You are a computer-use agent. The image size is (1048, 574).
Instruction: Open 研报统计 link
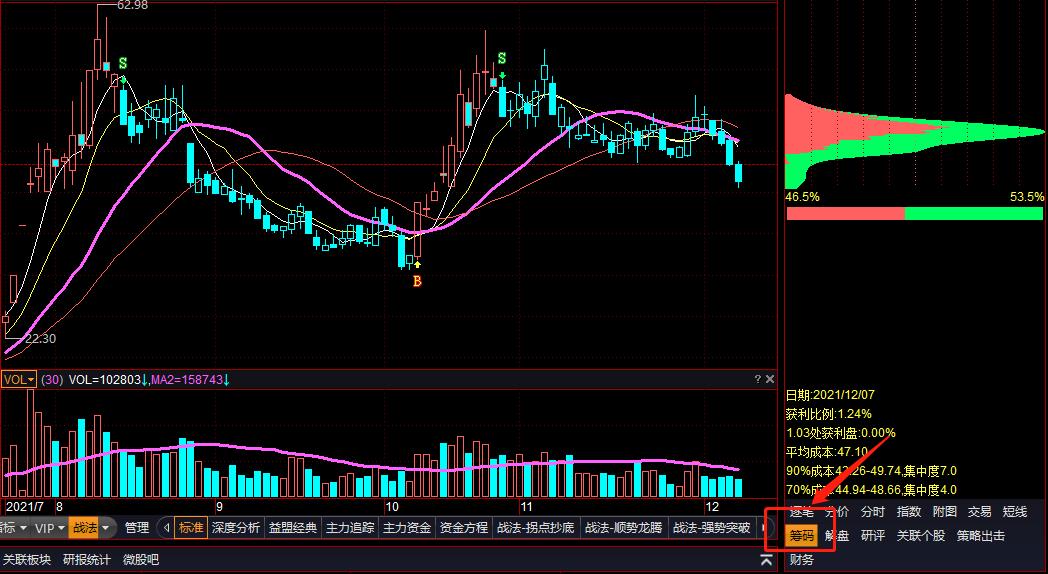(x=87, y=560)
